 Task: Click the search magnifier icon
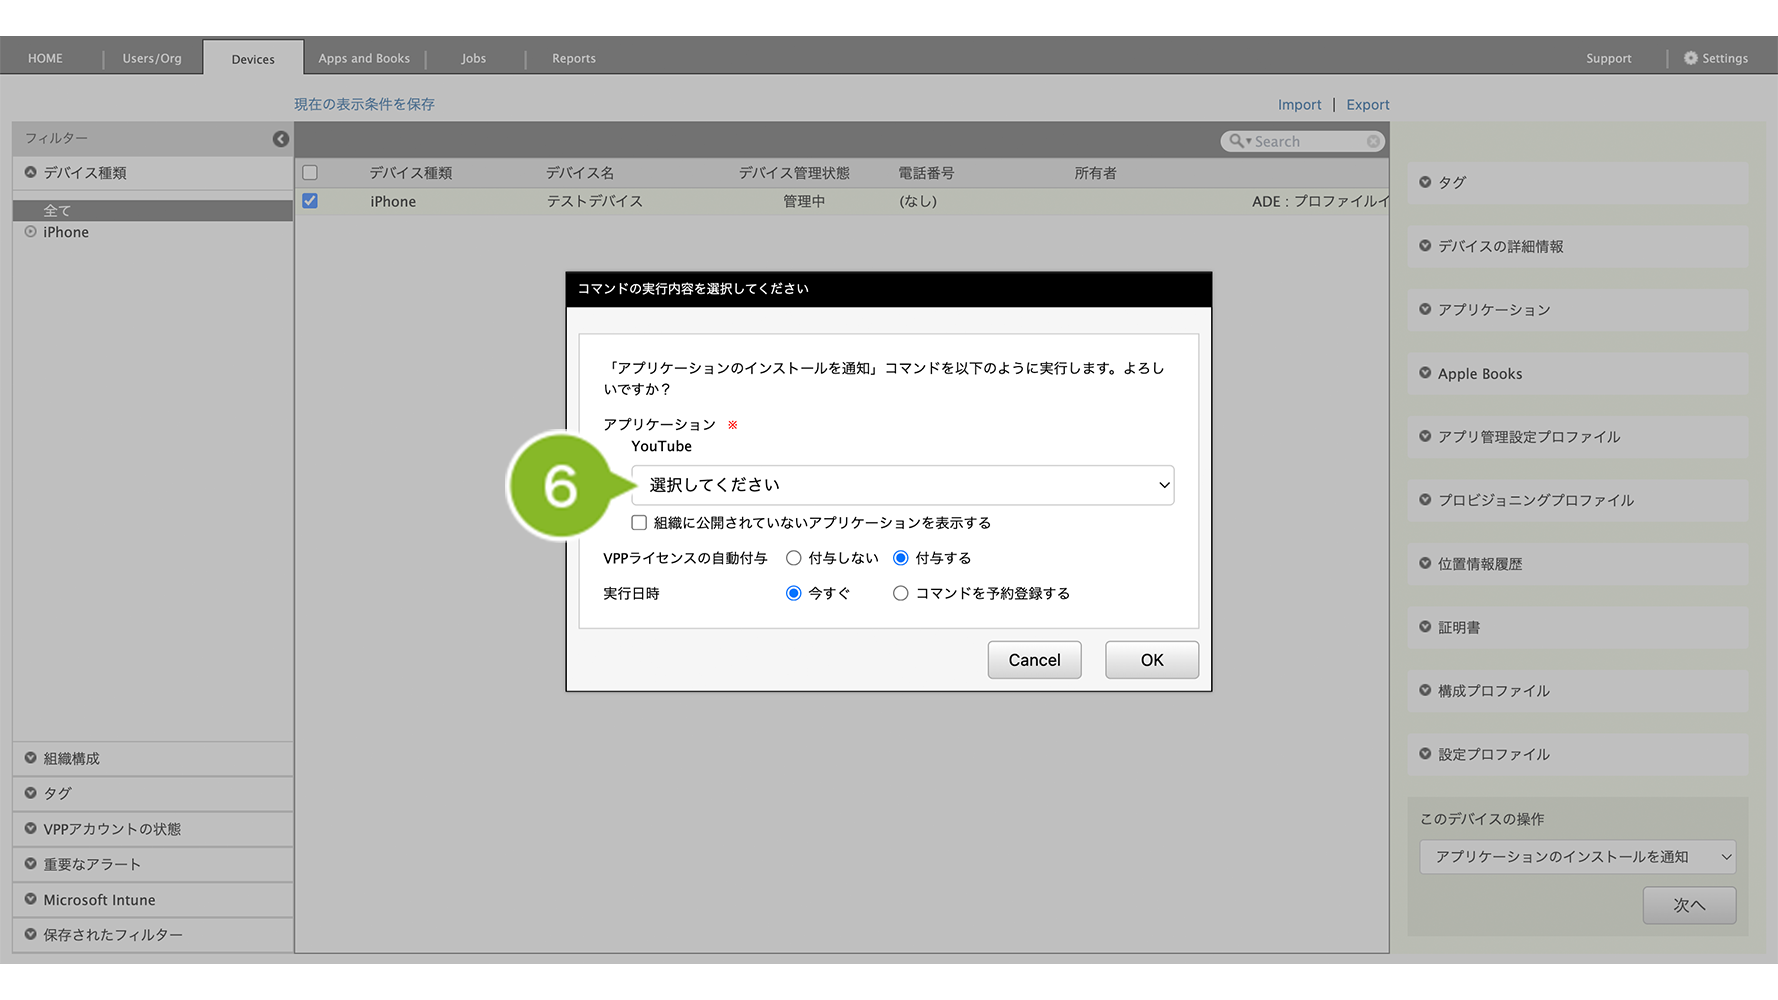coord(1237,142)
